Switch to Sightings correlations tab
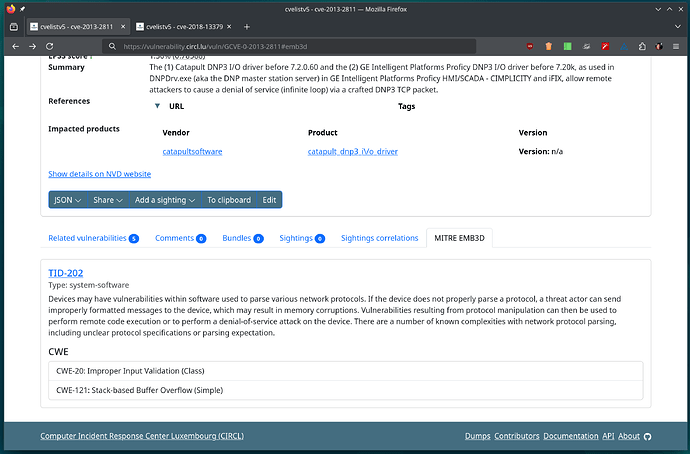The height and width of the screenshot is (454, 690). click(x=379, y=238)
